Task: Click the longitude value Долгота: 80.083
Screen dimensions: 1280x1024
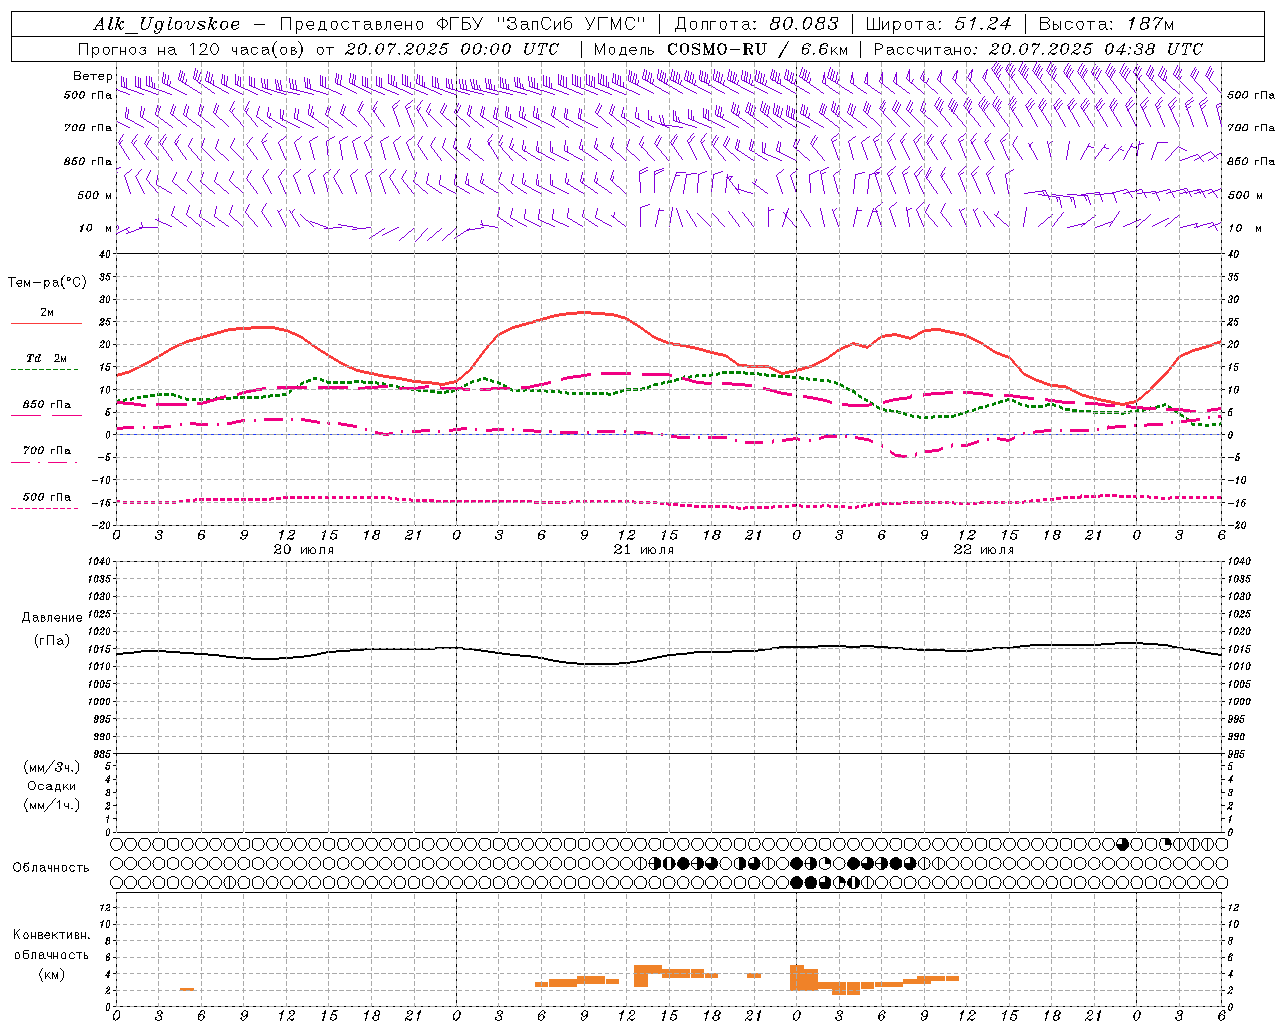Action: (x=757, y=24)
